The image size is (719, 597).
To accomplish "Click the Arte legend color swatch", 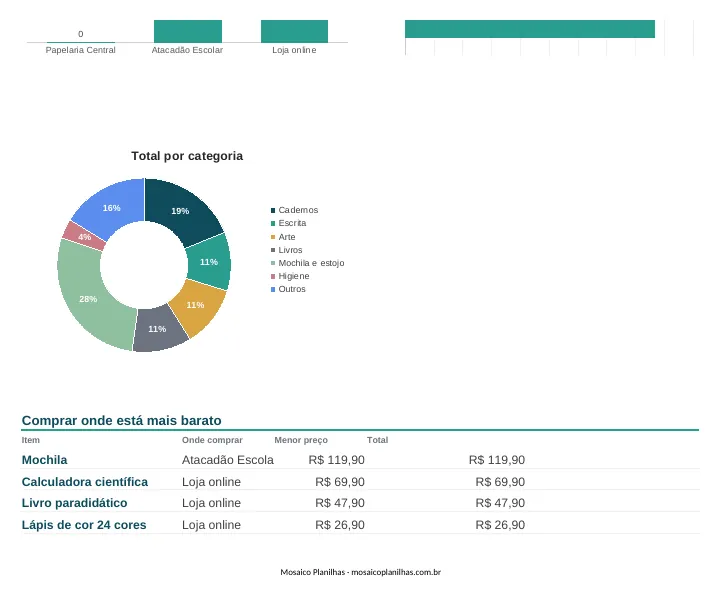I will (273, 237).
